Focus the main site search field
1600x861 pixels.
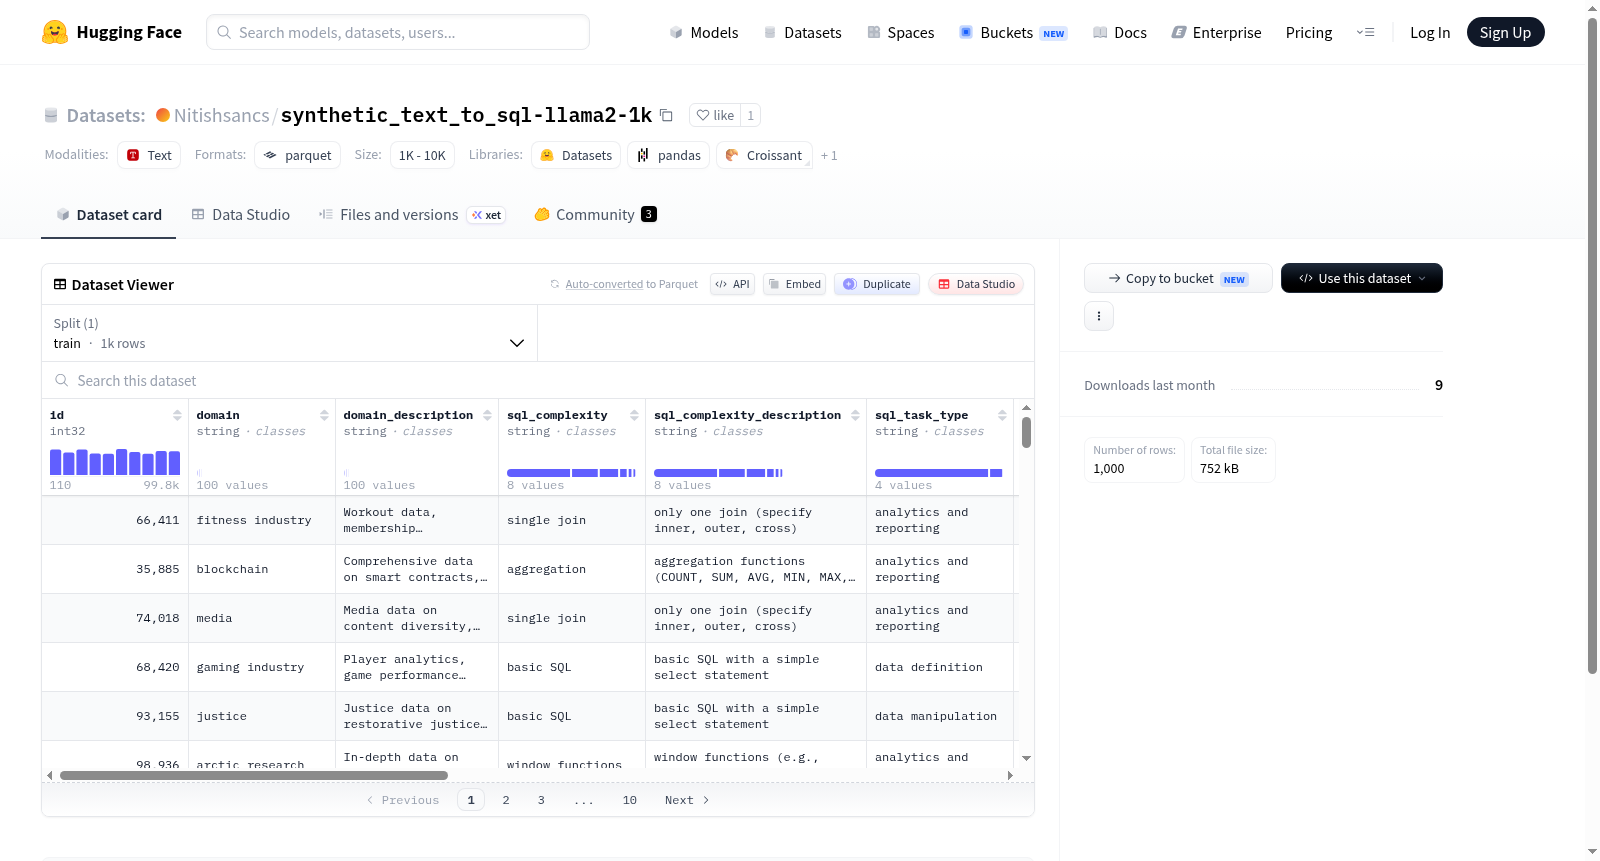coord(398,32)
